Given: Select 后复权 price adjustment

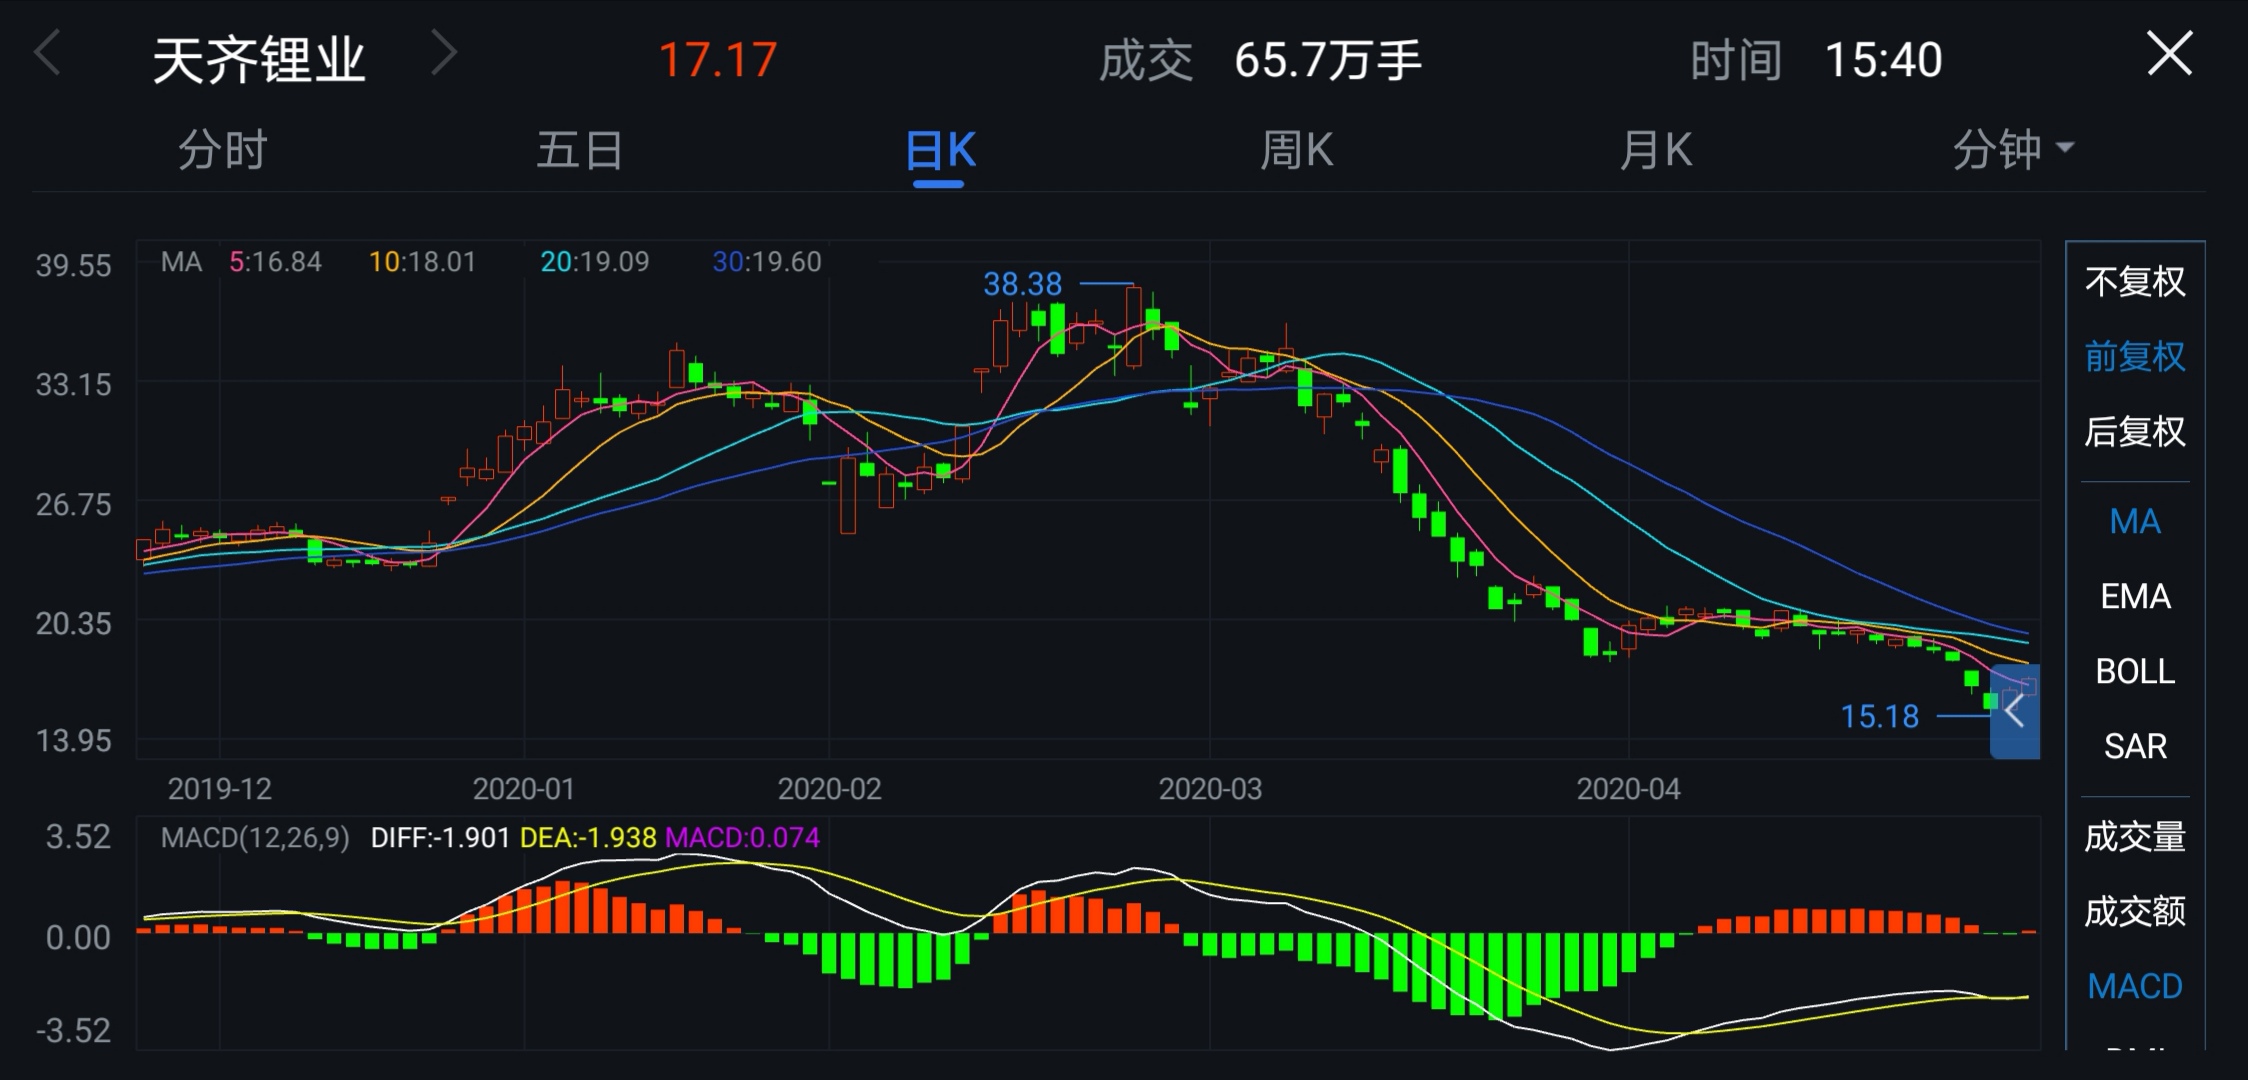Looking at the screenshot, I should click(x=2135, y=432).
